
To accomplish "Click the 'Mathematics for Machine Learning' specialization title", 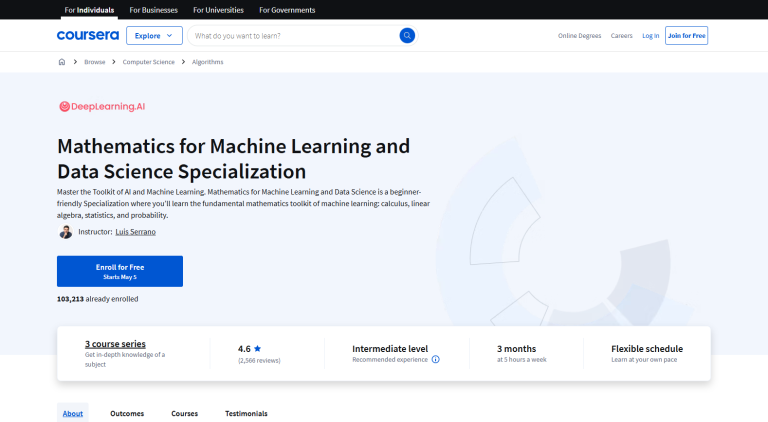I will coord(234,159).
